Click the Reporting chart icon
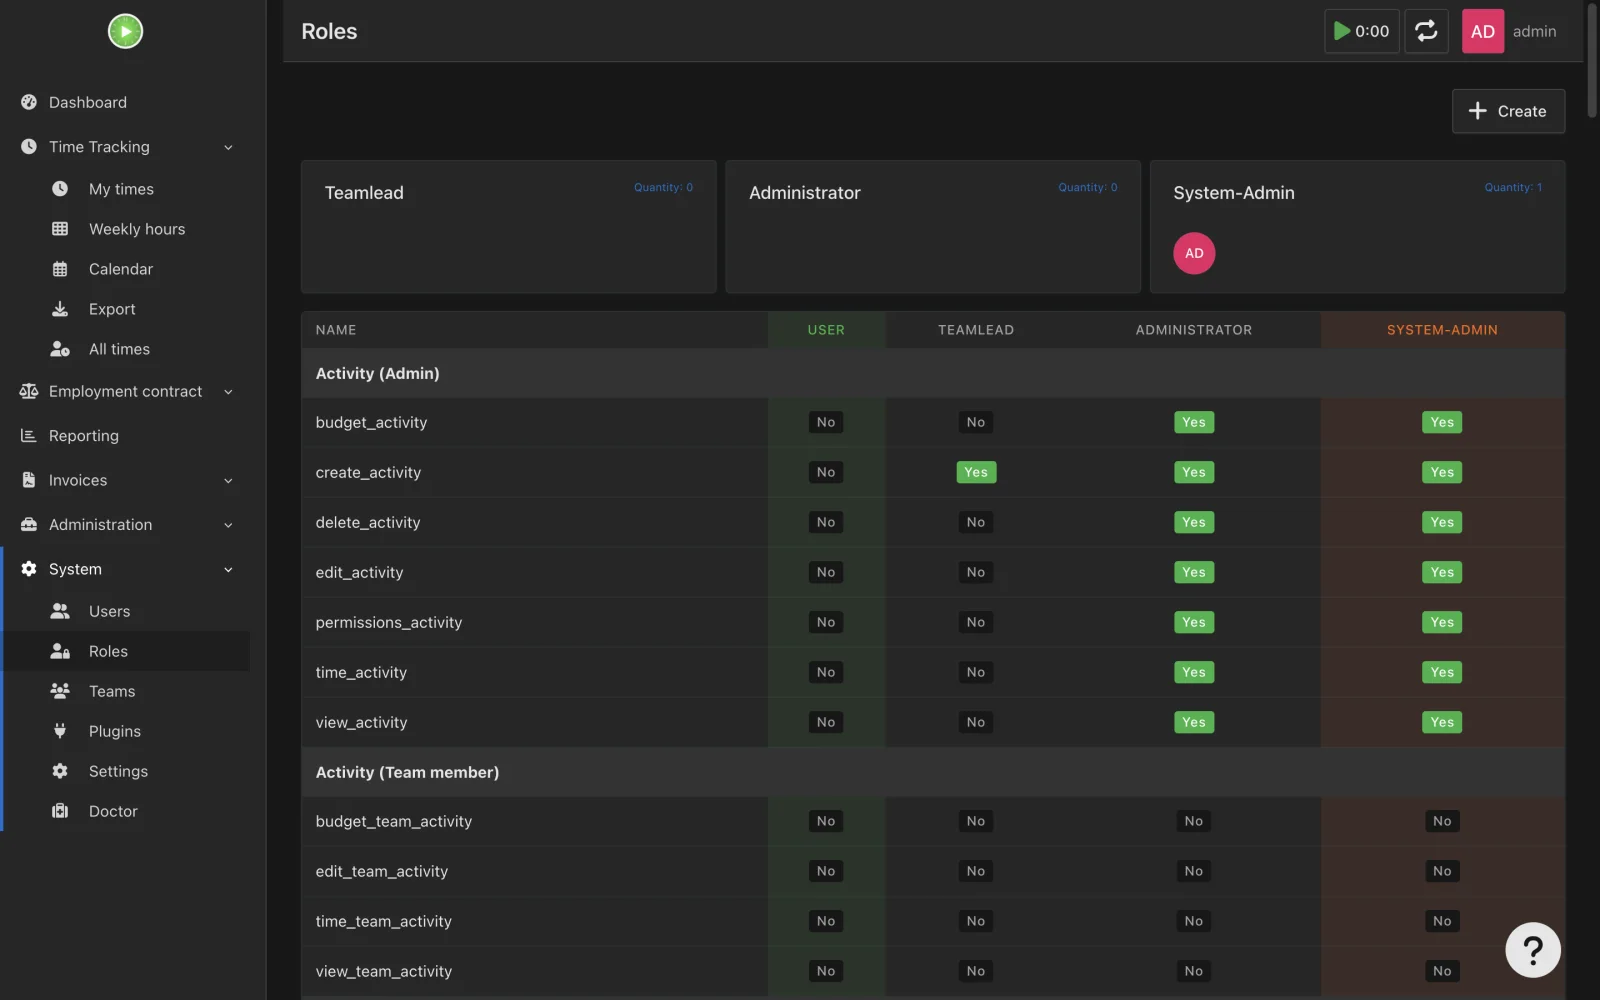This screenshot has height=1000, width=1600. click(29, 436)
